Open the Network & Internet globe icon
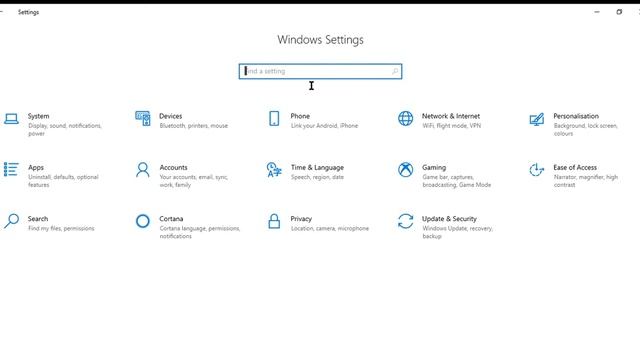Screen dimensions: 640x360 [405, 118]
